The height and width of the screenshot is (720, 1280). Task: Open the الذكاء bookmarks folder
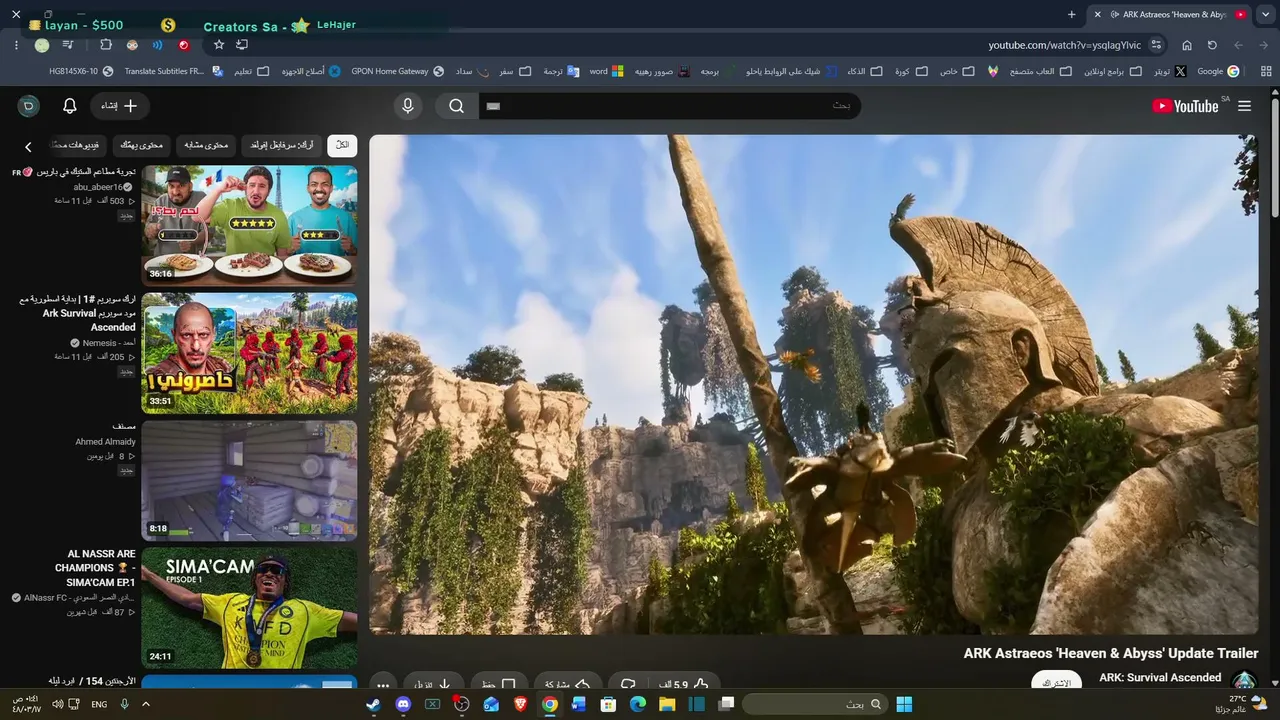pos(865,72)
